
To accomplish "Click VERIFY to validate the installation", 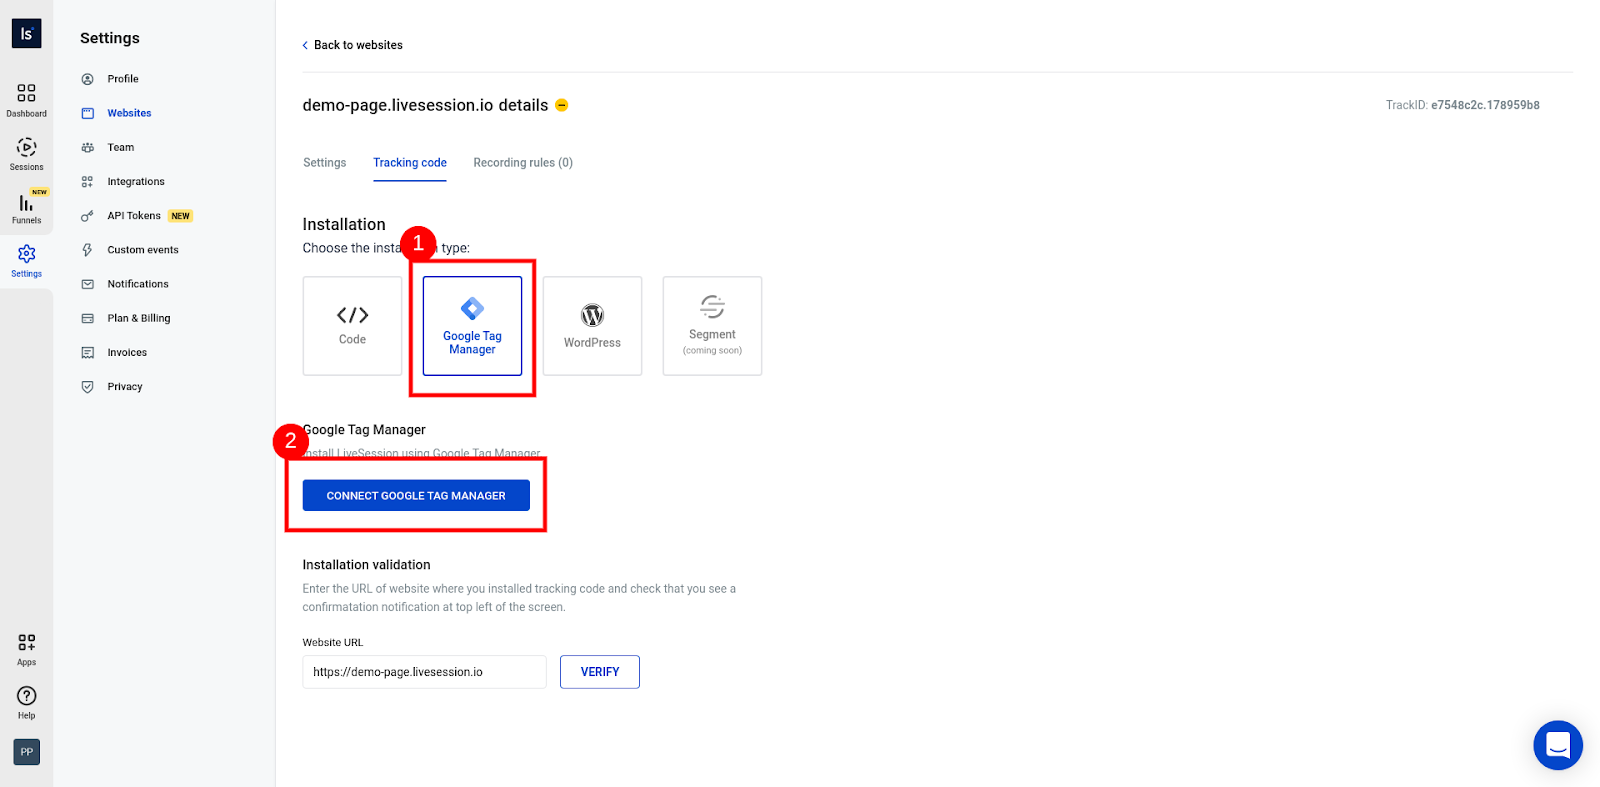I will click(x=599, y=671).
